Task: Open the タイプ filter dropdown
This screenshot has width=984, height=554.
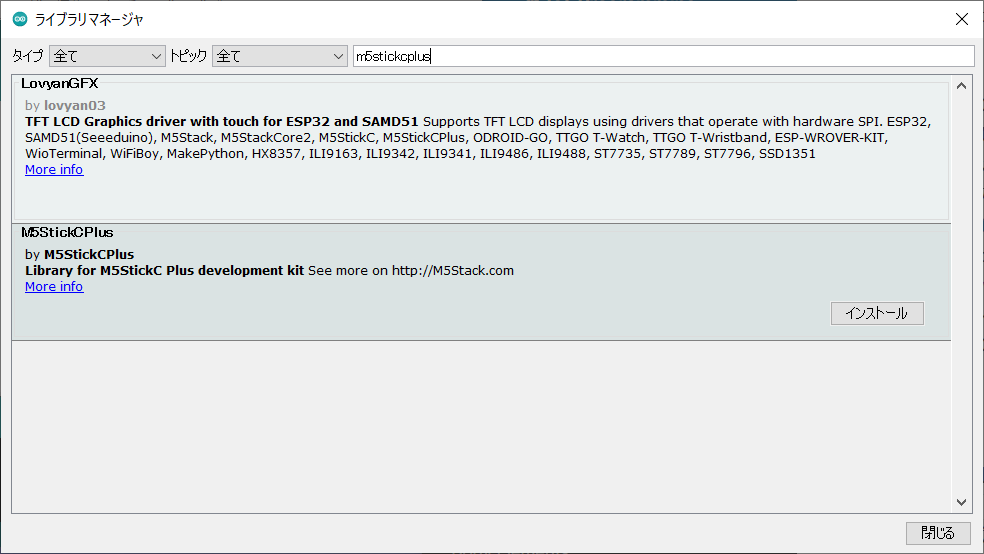Action: [x=106, y=56]
